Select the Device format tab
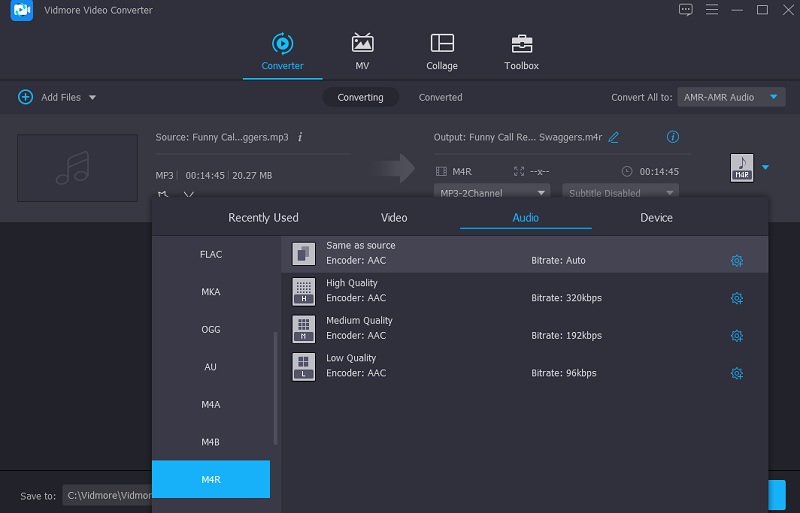Image resolution: width=800 pixels, height=513 pixels. click(656, 218)
